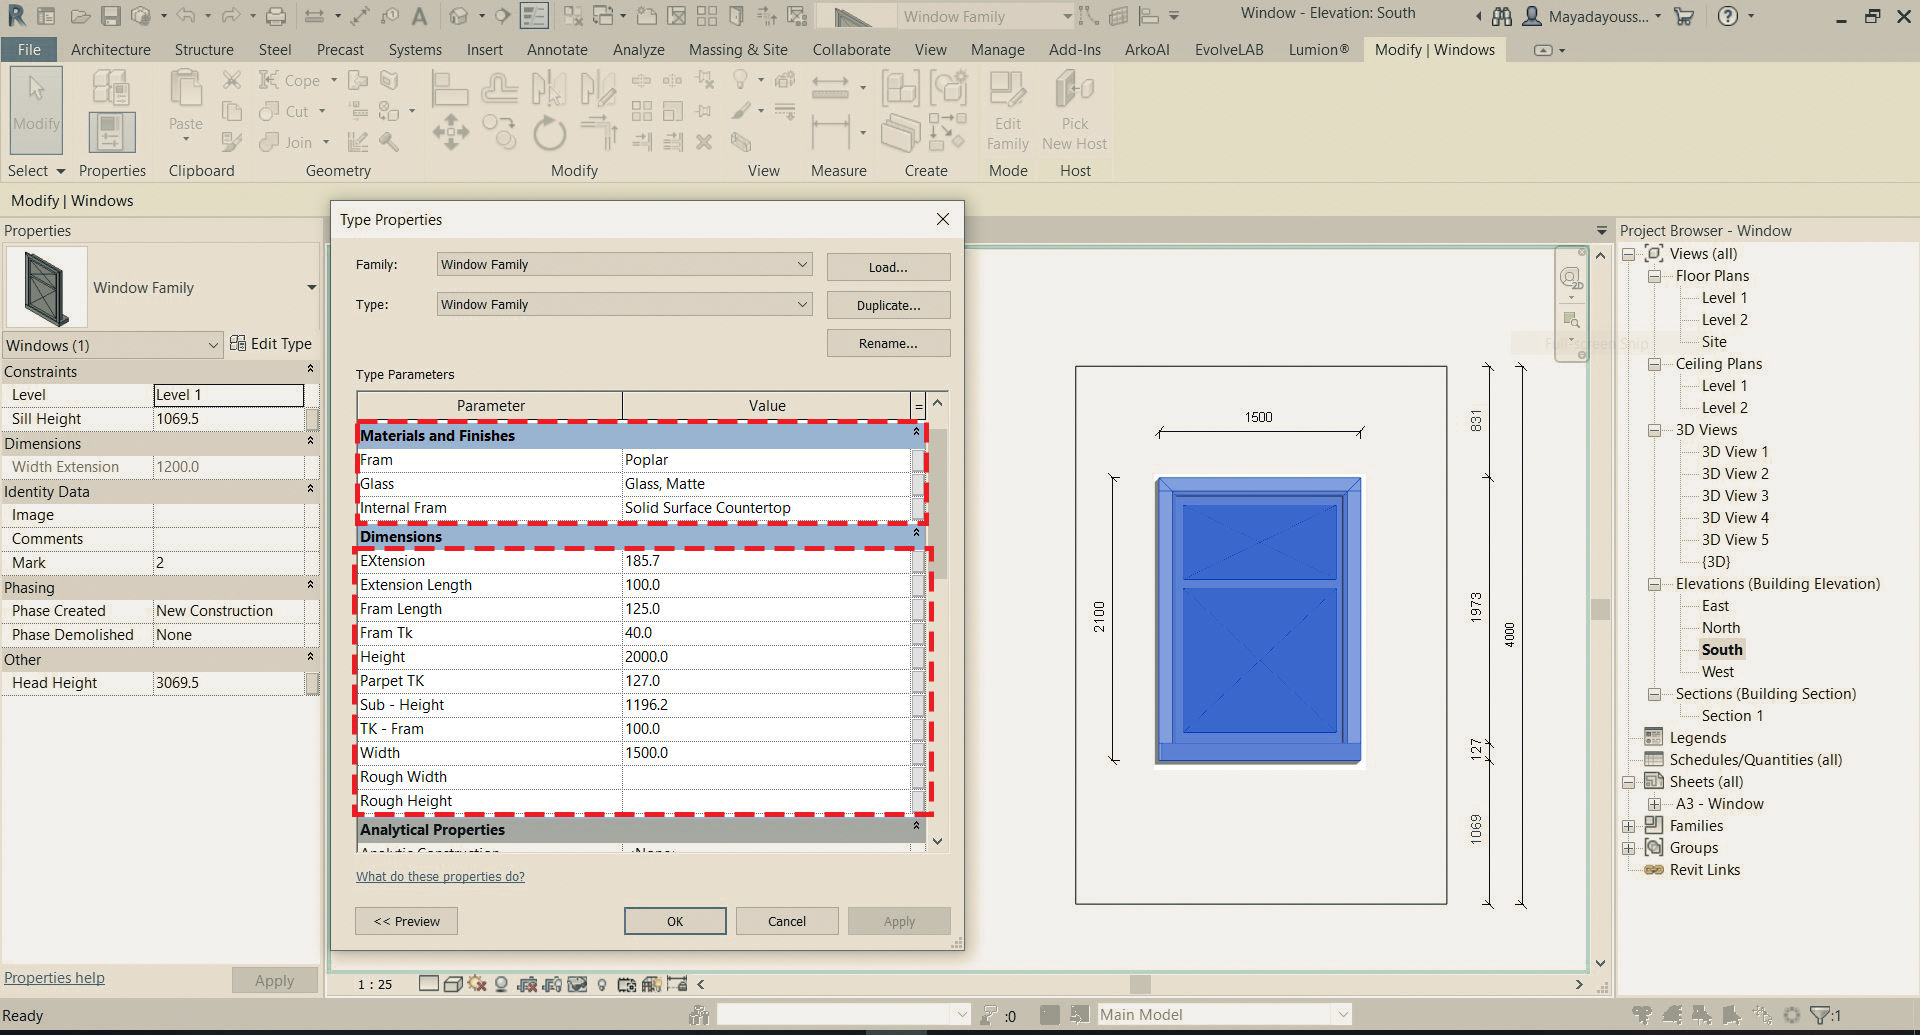
Task: Click OK in the Type Properties dialog
Action: pyautogui.click(x=675, y=921)
